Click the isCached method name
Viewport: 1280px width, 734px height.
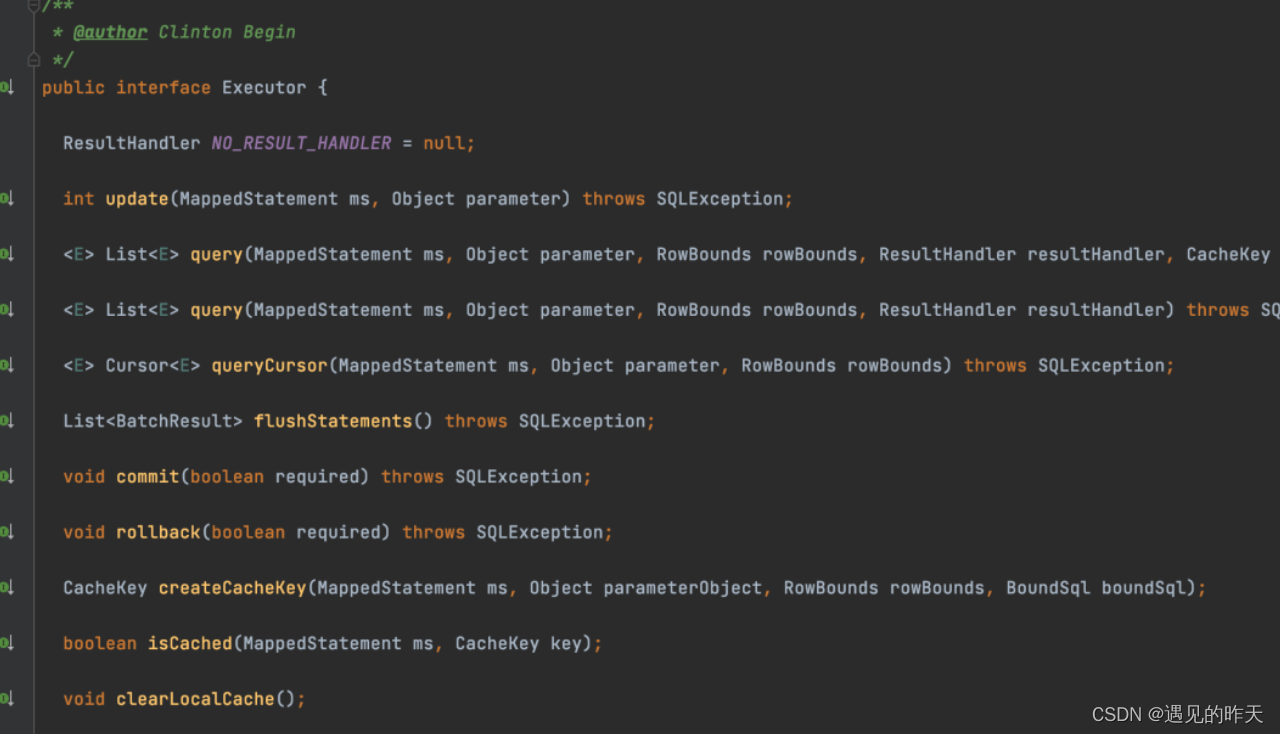tap(190, 644)
